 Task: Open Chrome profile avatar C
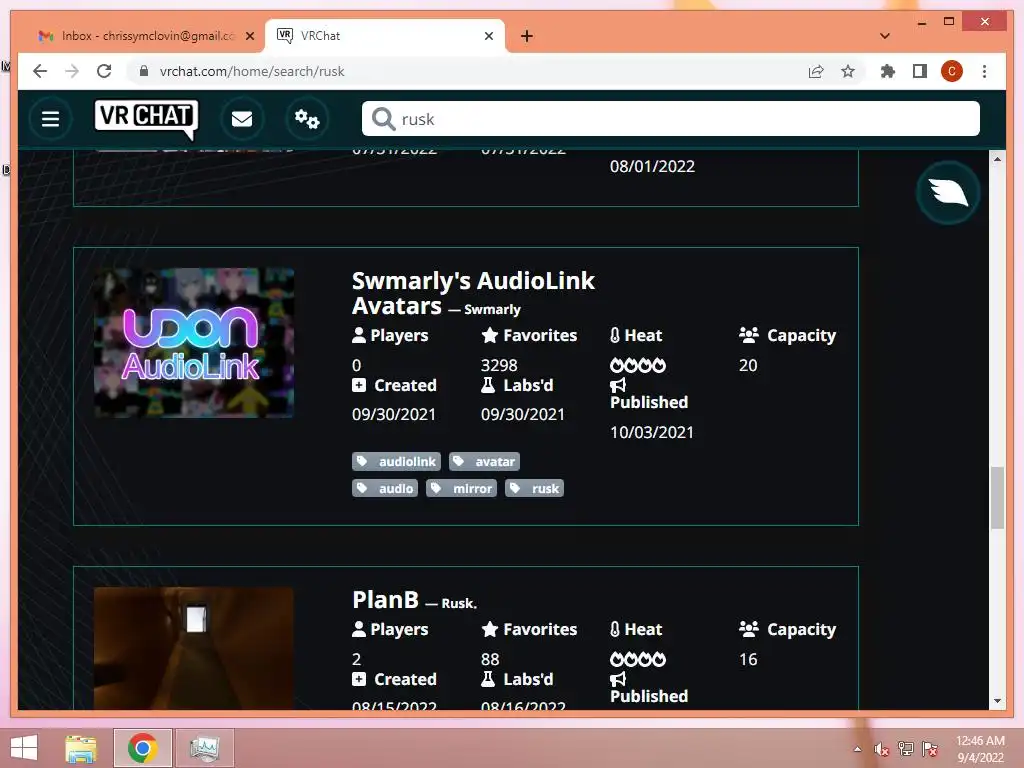coord(952,71)
